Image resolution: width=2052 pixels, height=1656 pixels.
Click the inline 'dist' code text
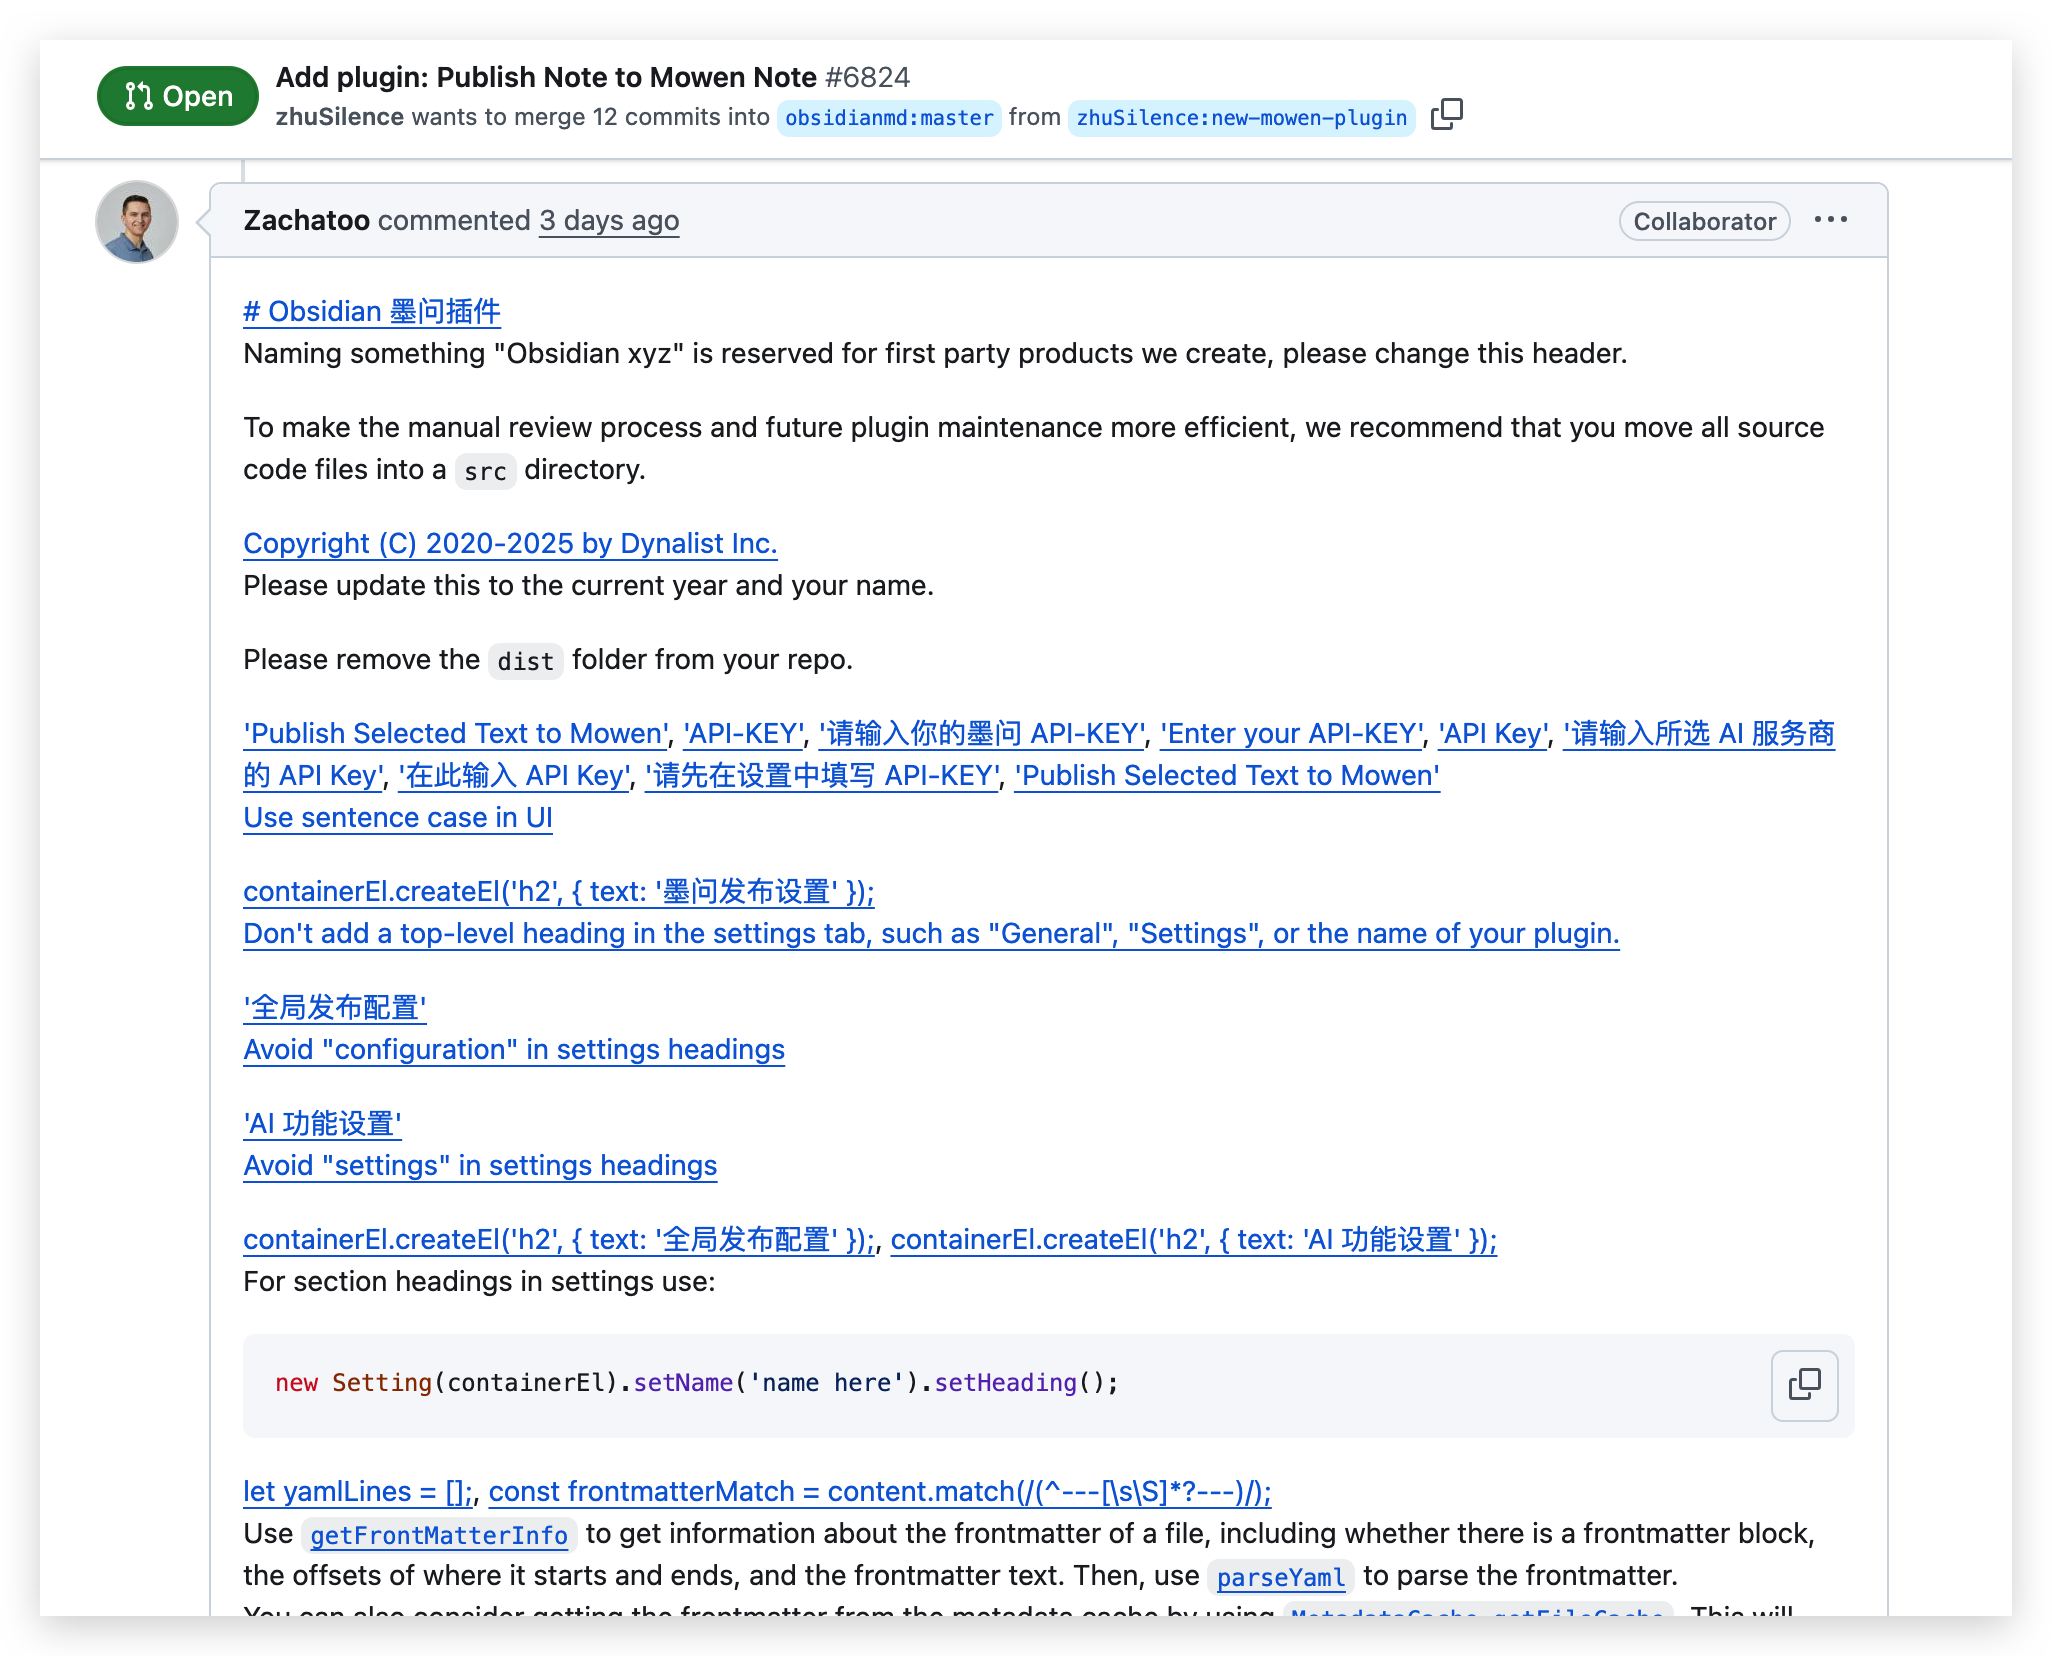point(525,661)
